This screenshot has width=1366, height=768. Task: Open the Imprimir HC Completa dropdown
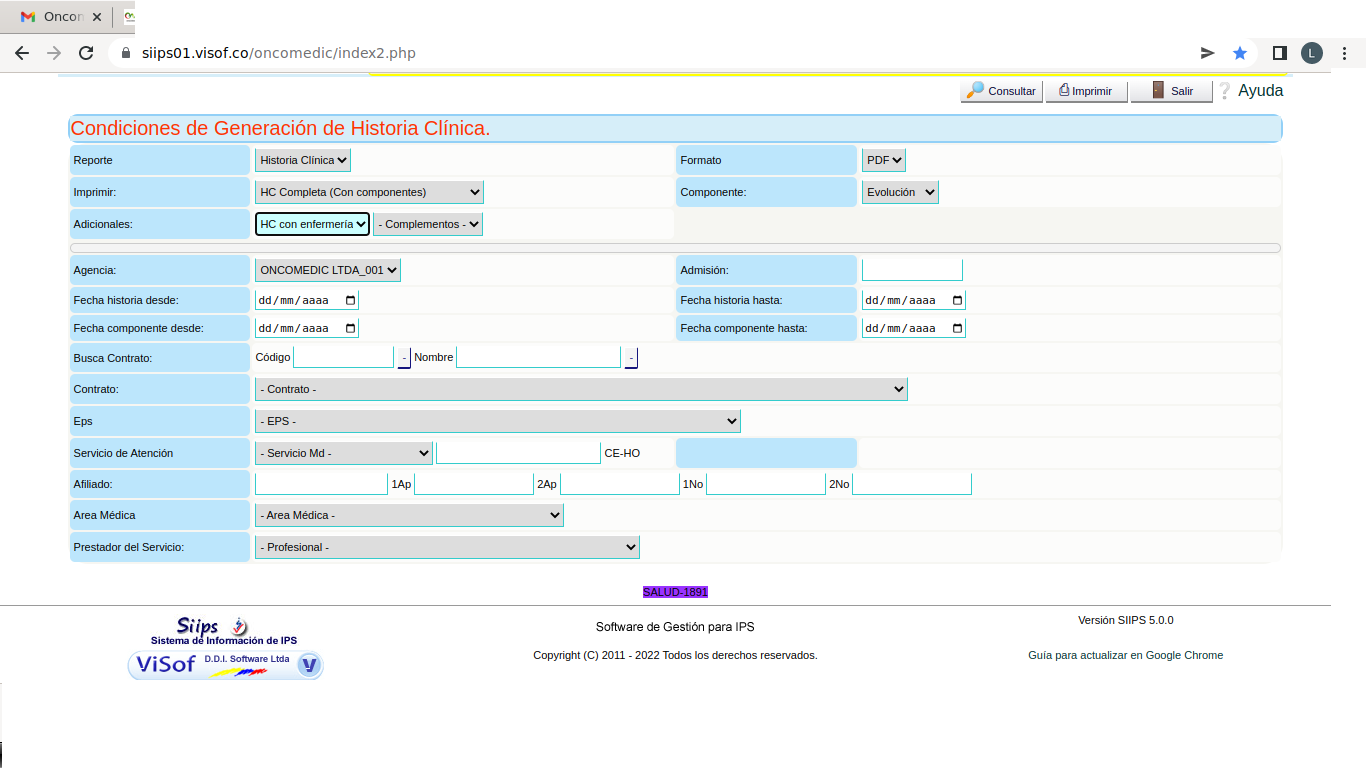(369, 192)
